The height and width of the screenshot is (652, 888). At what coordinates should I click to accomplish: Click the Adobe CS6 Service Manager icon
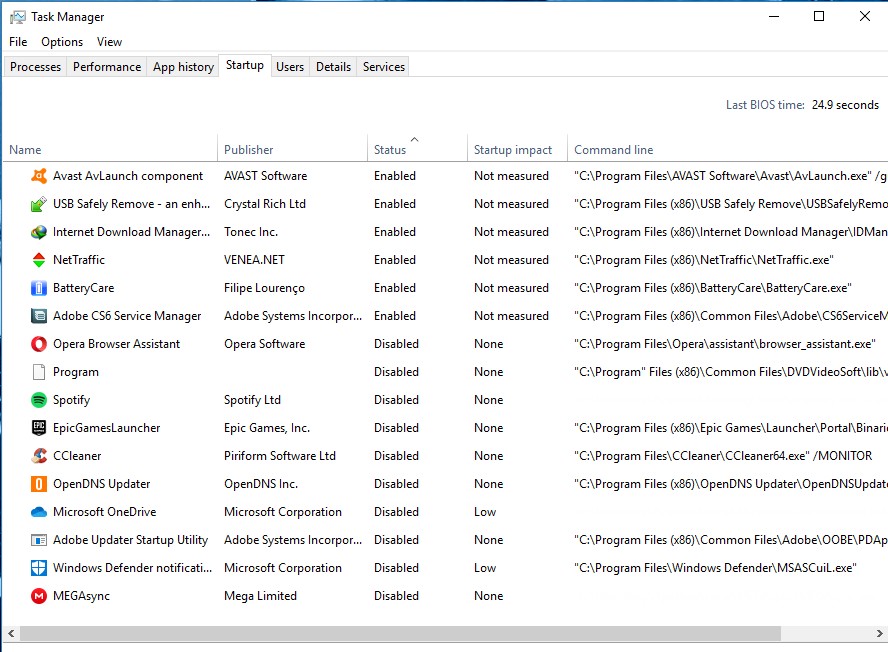pyautogui.click(x=39, y=316)
